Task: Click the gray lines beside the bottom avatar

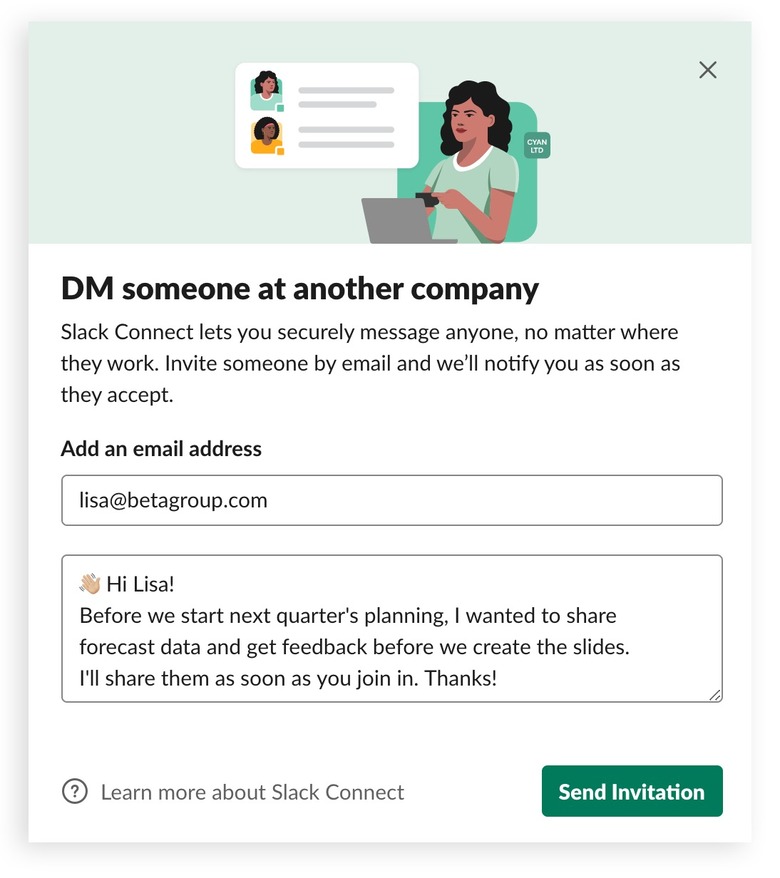Action: coord(346,137)
